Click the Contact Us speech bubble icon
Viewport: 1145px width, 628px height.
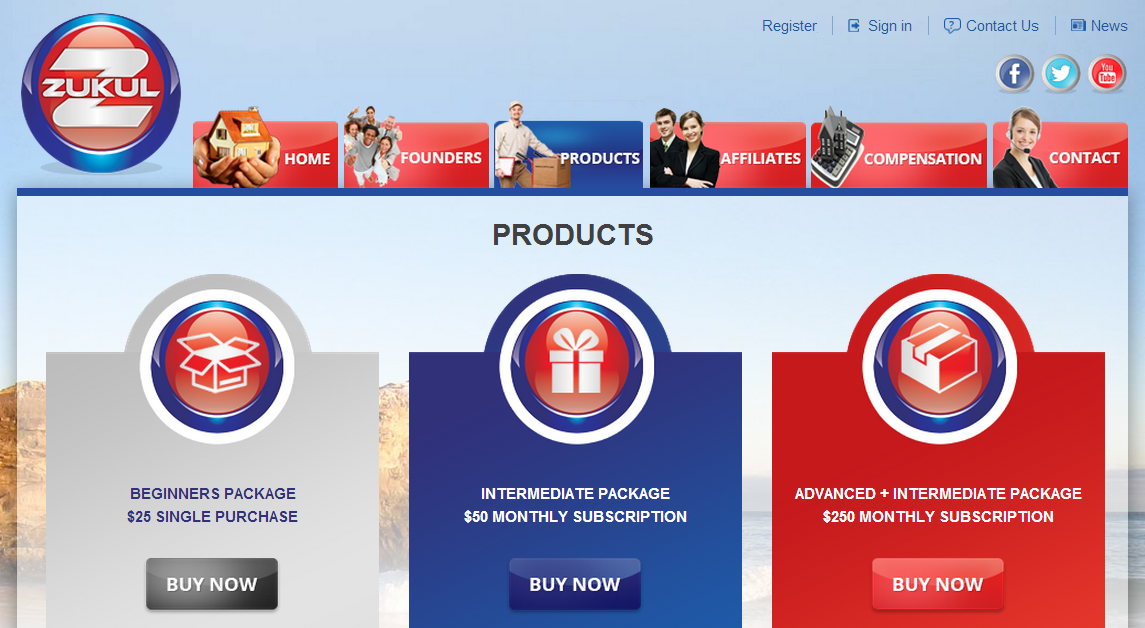[951, 26]
